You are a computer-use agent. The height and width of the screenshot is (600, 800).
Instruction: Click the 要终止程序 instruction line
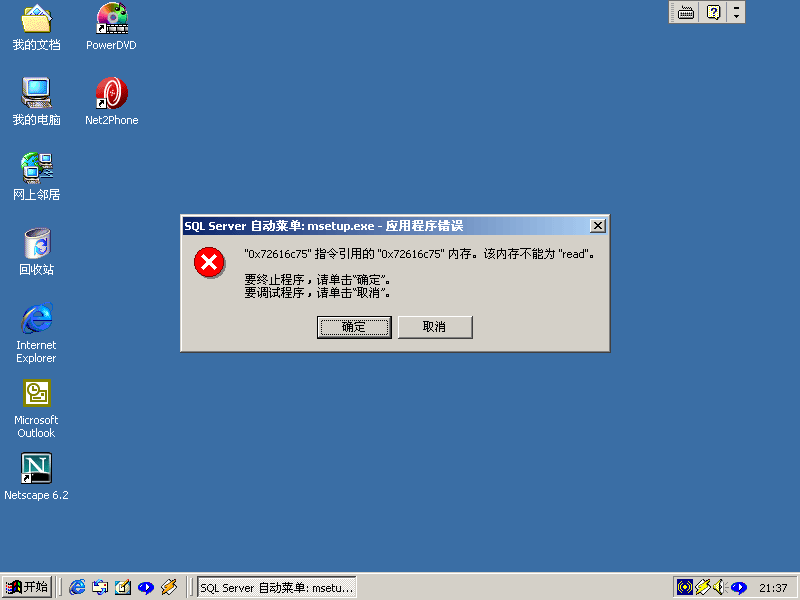pyautogui.click(x=317, y=280)
